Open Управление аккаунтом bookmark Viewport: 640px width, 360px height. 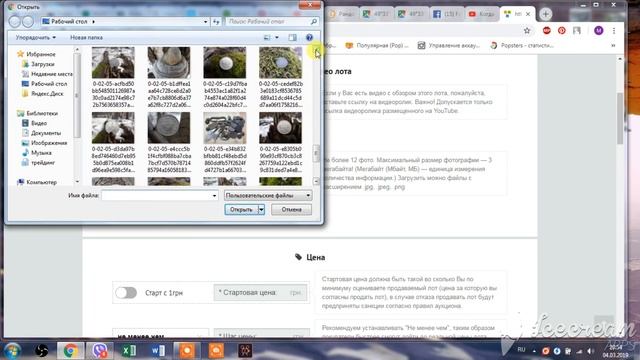[449, 46]
